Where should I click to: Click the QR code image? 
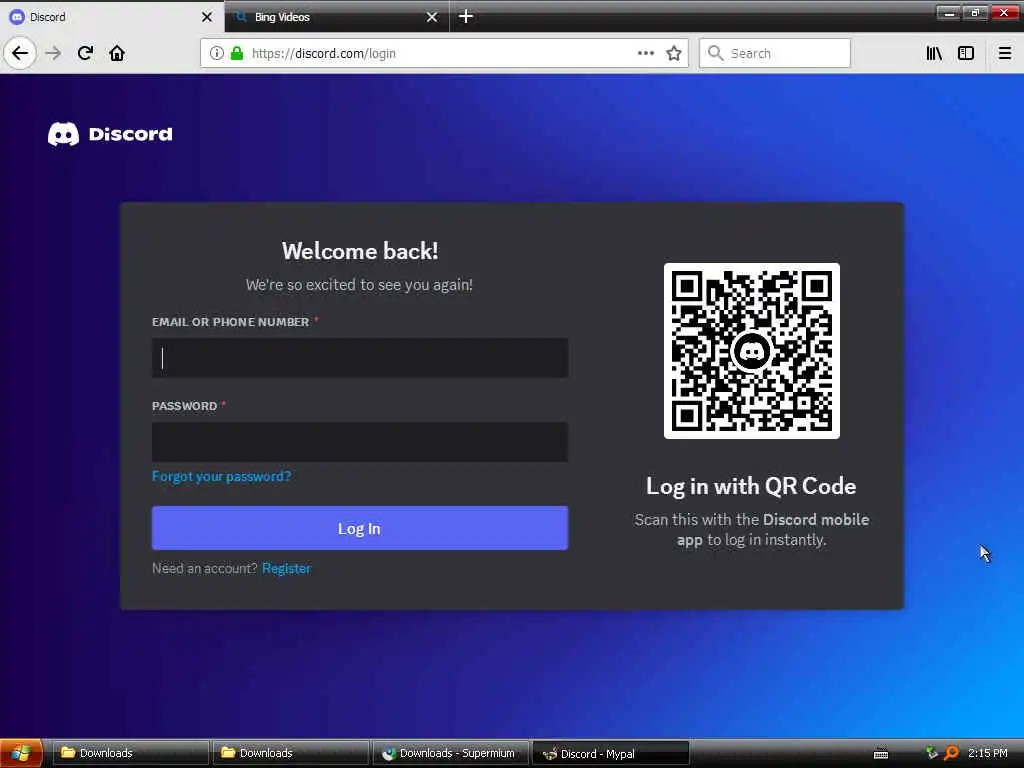coord(752,351)
